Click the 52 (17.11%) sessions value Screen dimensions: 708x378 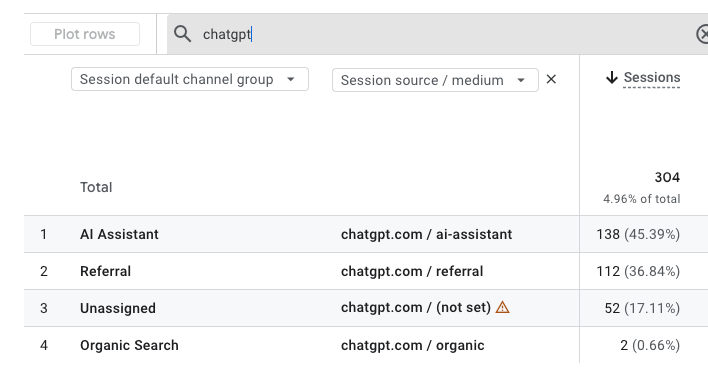642,308
